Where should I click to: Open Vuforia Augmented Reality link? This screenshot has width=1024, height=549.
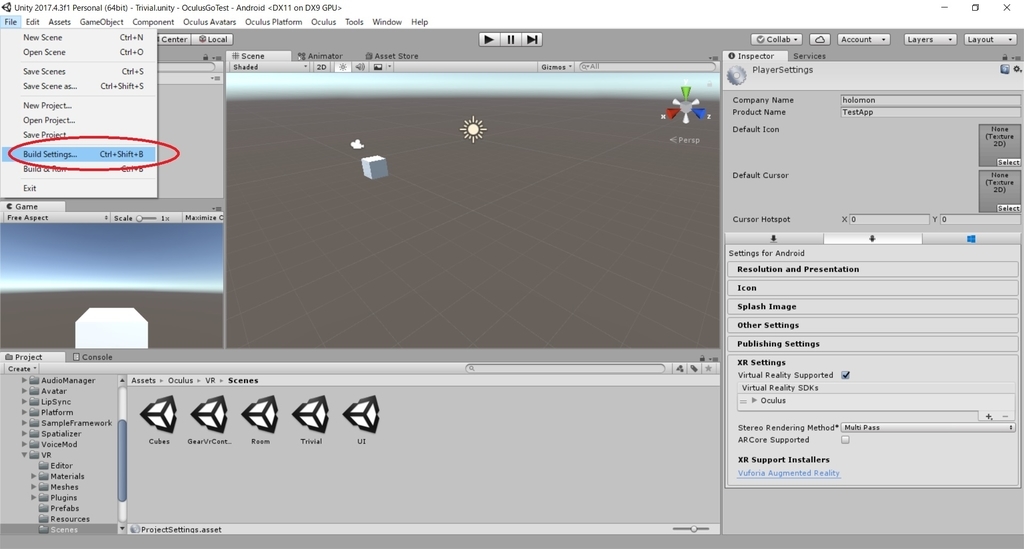[x=788, y=473]
